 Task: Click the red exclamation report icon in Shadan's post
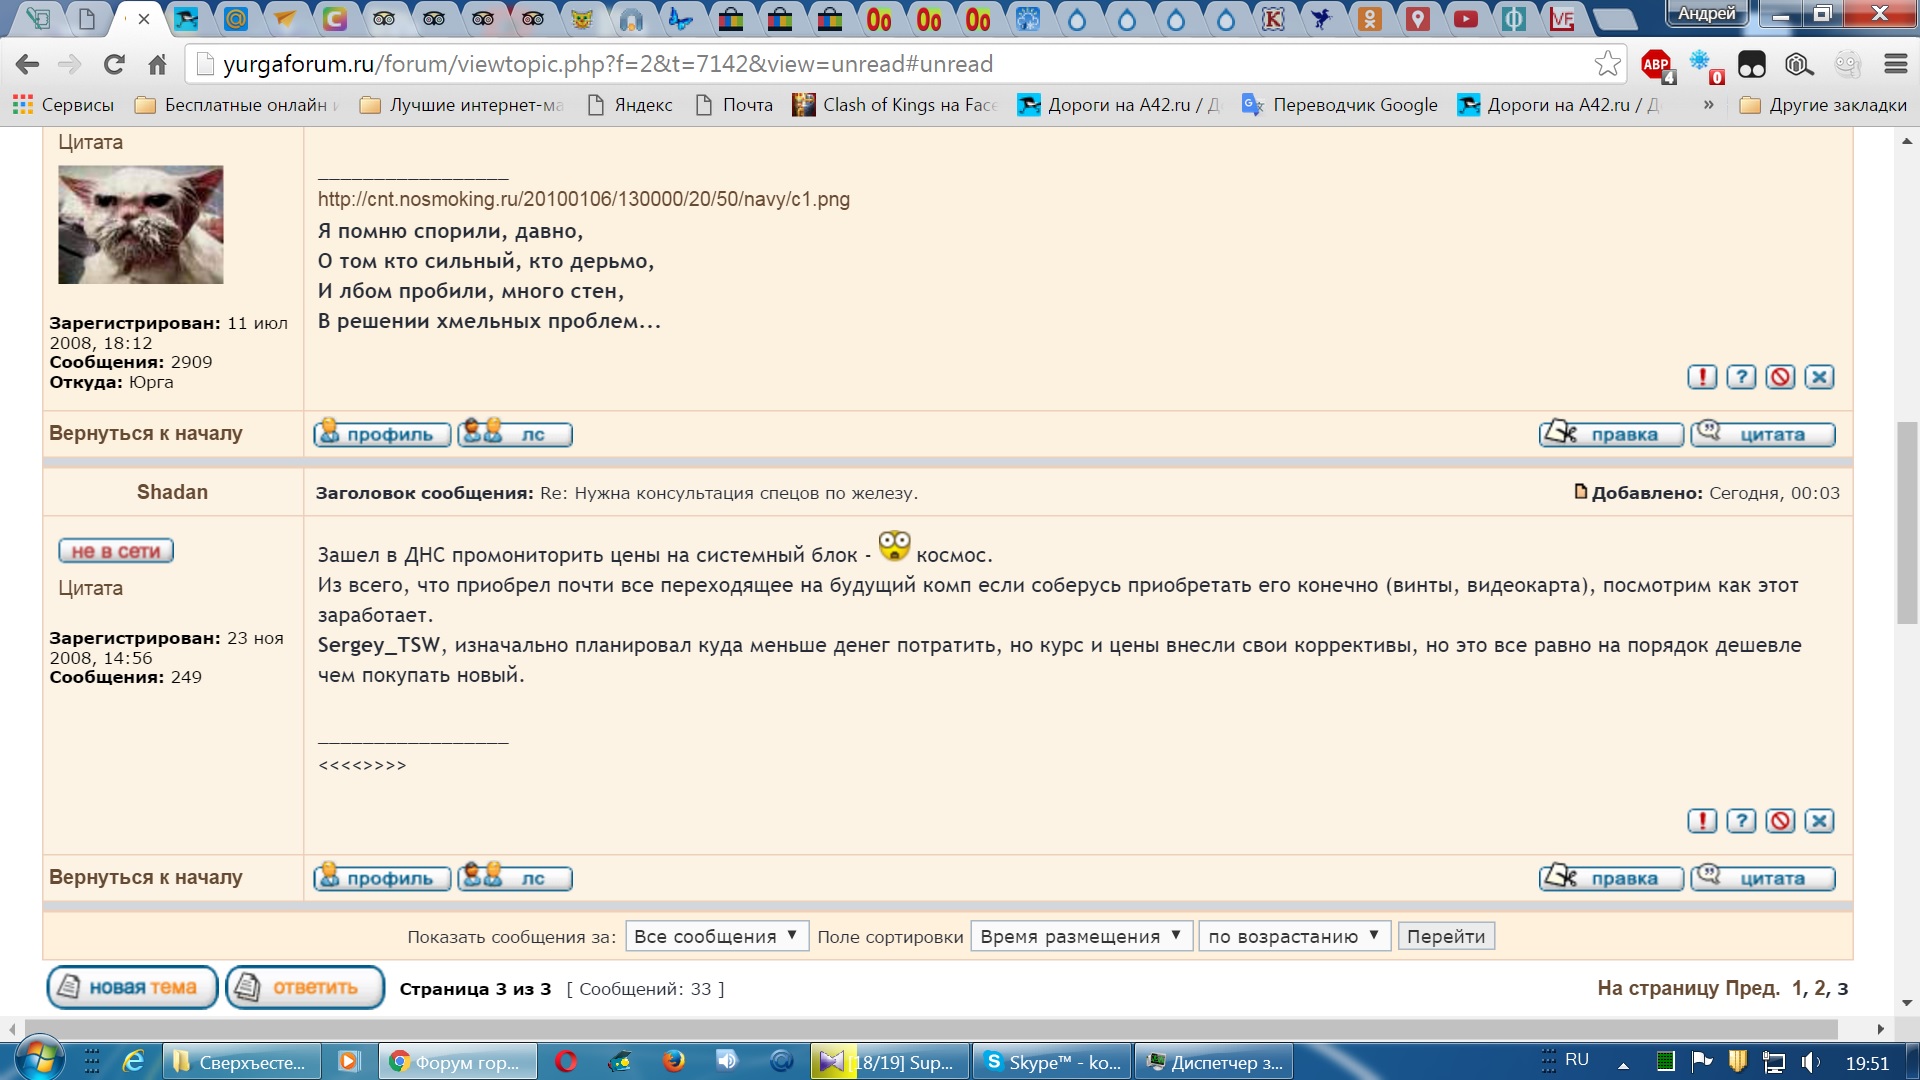(x=1702, y=821)
